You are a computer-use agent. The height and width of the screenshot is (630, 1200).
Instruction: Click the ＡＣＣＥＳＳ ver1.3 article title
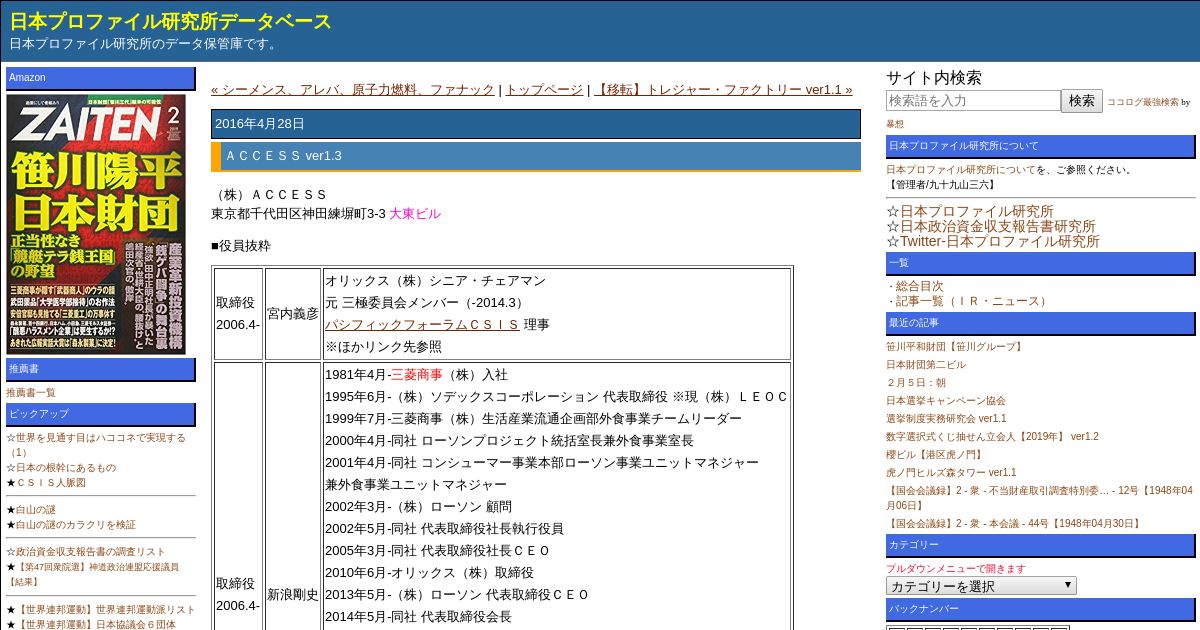536,156
